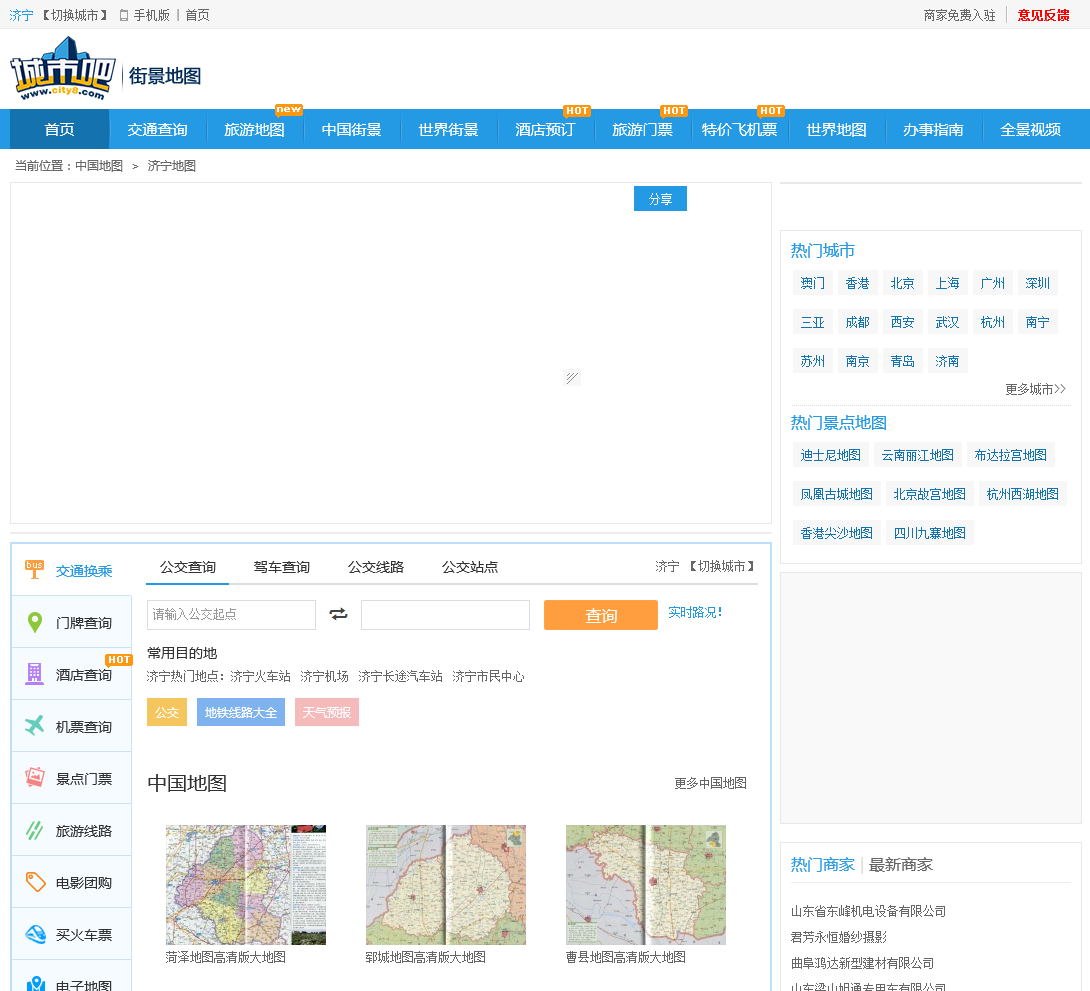Screen dimensions: 1090x991
Task: Open 世界街景 navigation item
Action: coord(448,129)
